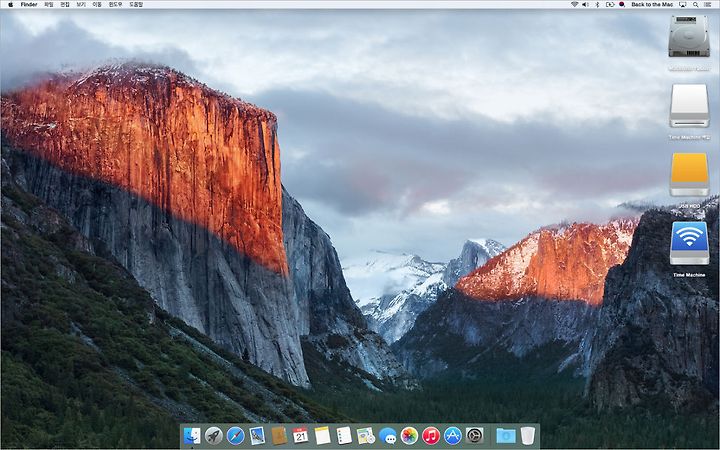Open the Mail stamp icon in Dock

coord(257,436)
